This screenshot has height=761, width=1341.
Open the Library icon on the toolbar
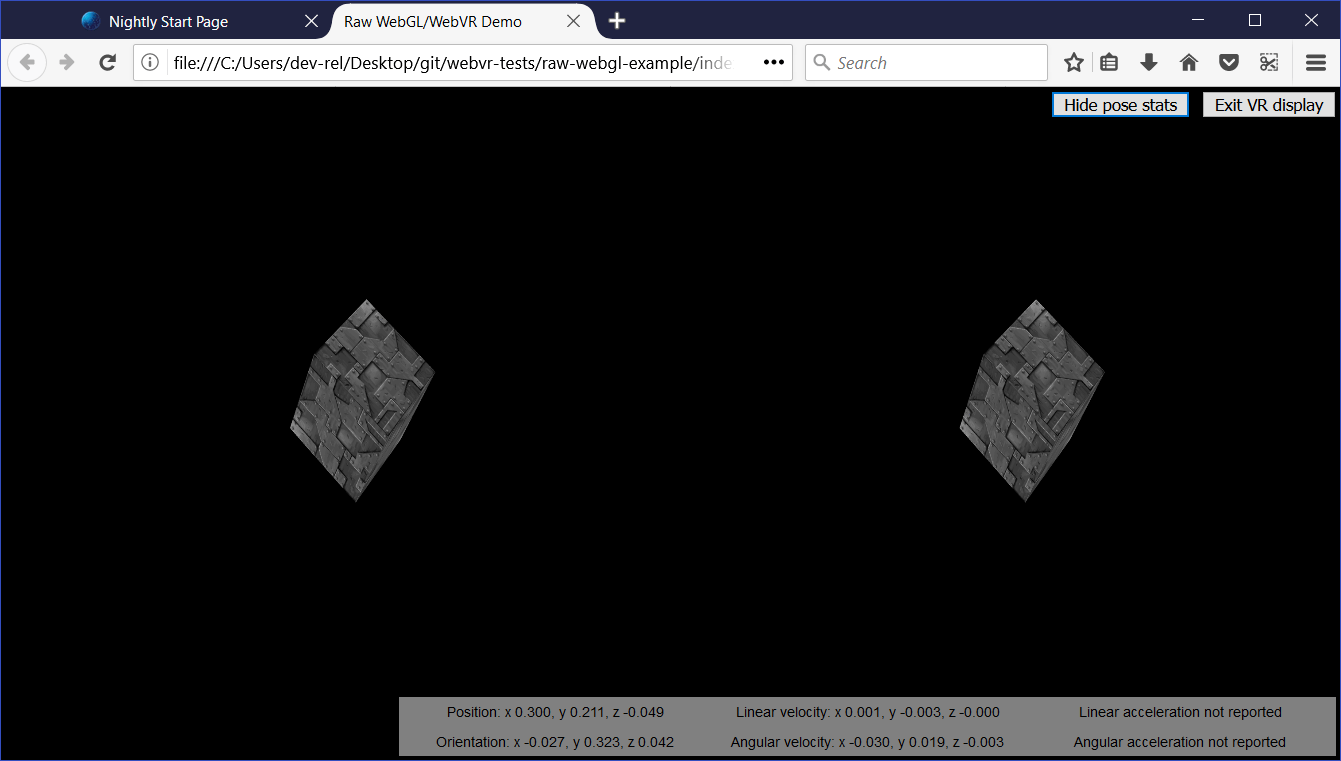pyautogui.click(x=1108, y=62)
